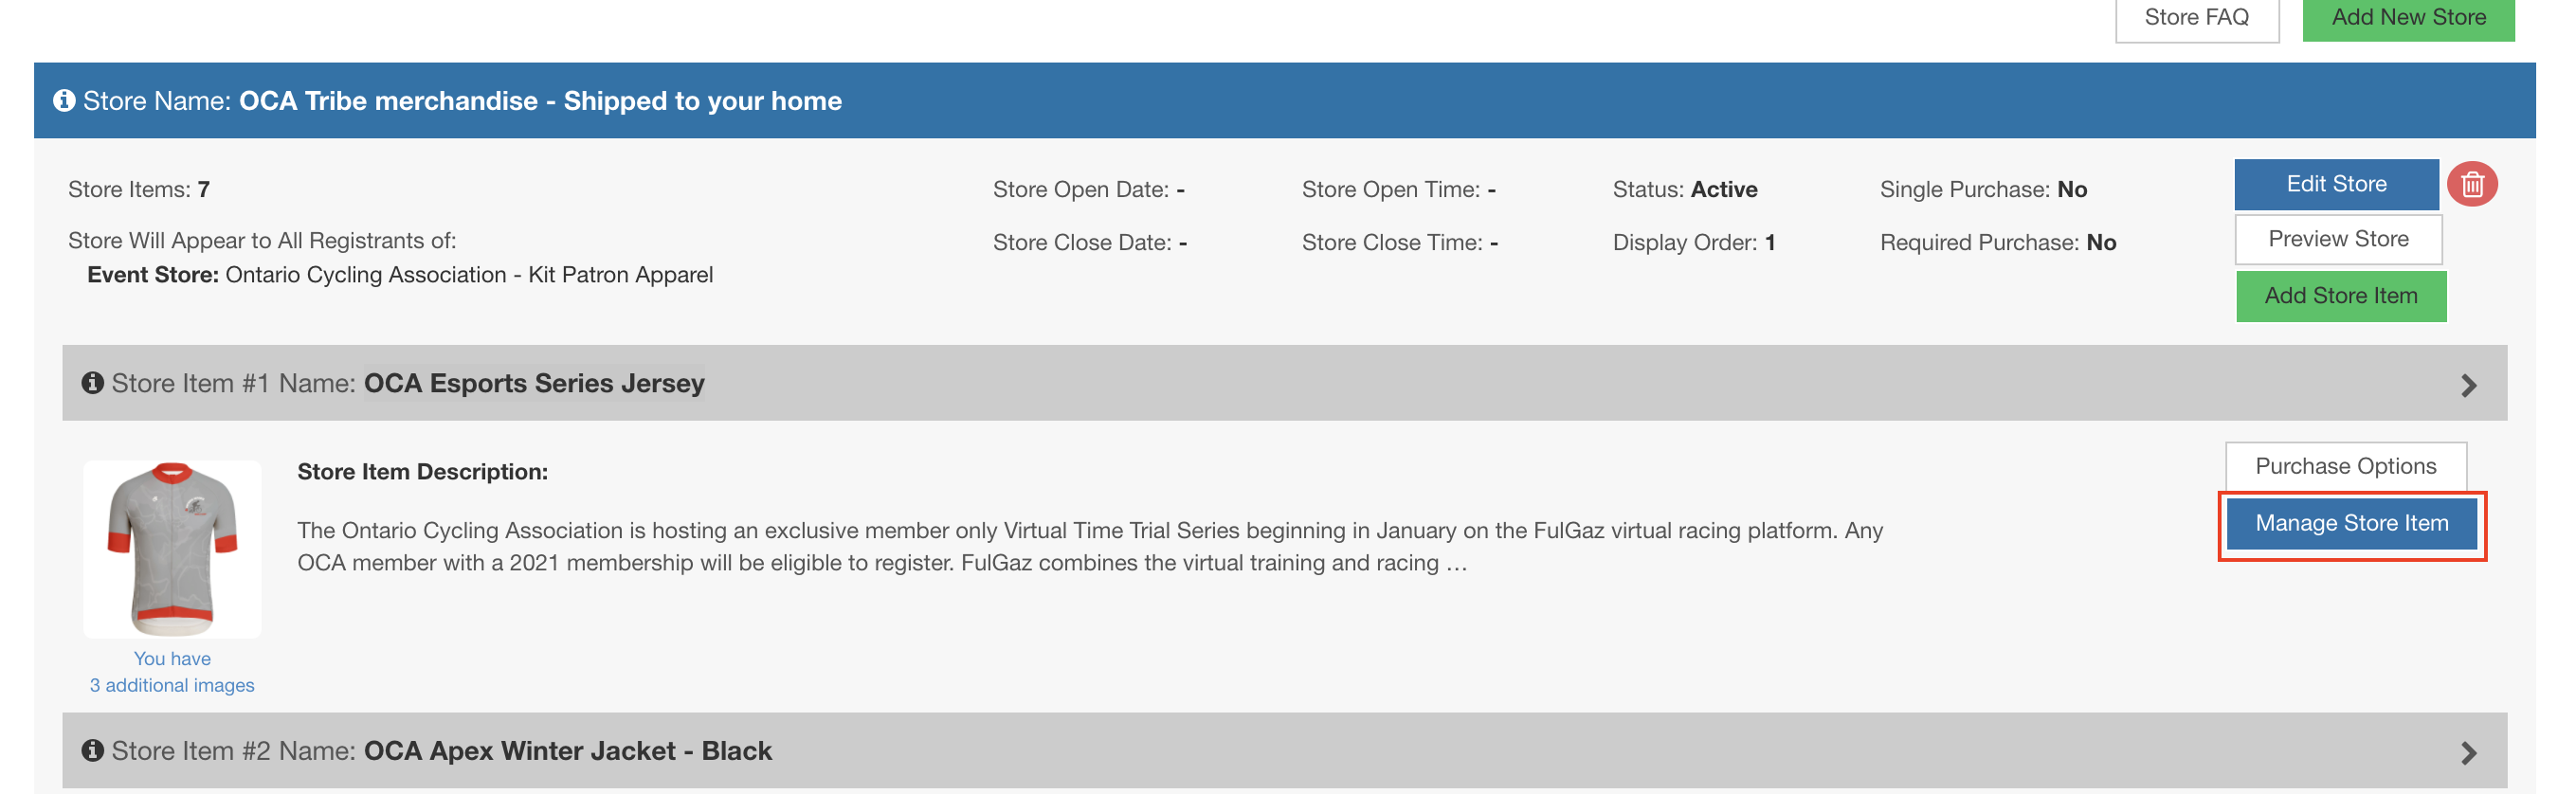The height and width of the screenshot is (794, 2576).
Task: Click the Edit Store button
Action: tap(2335, 184)
